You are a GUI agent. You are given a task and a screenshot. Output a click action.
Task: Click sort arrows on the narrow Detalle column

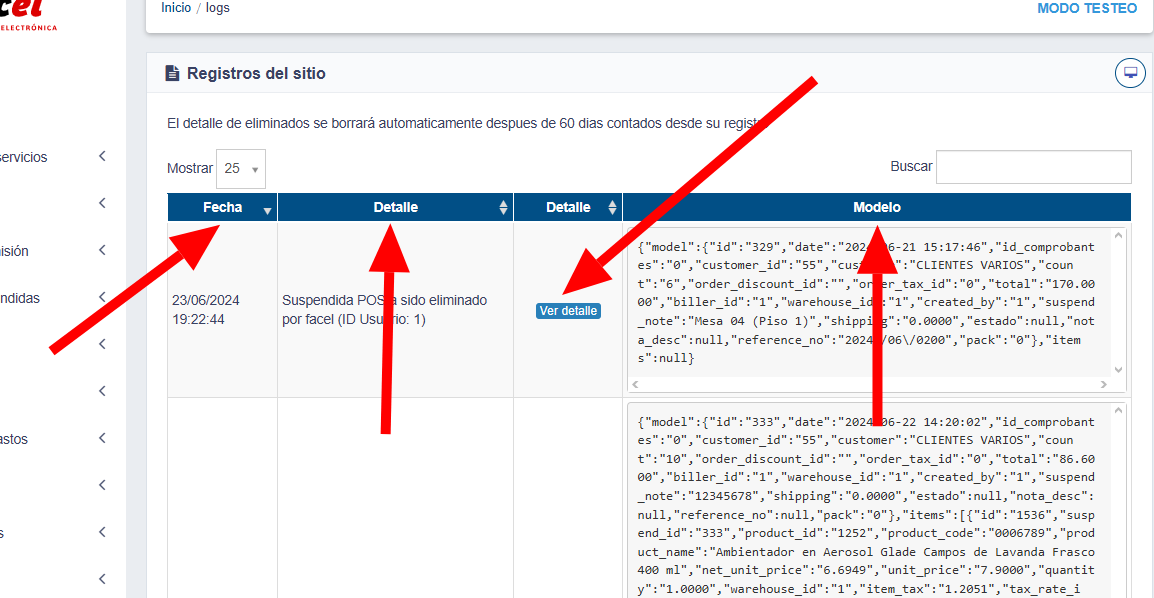point(612,208)
